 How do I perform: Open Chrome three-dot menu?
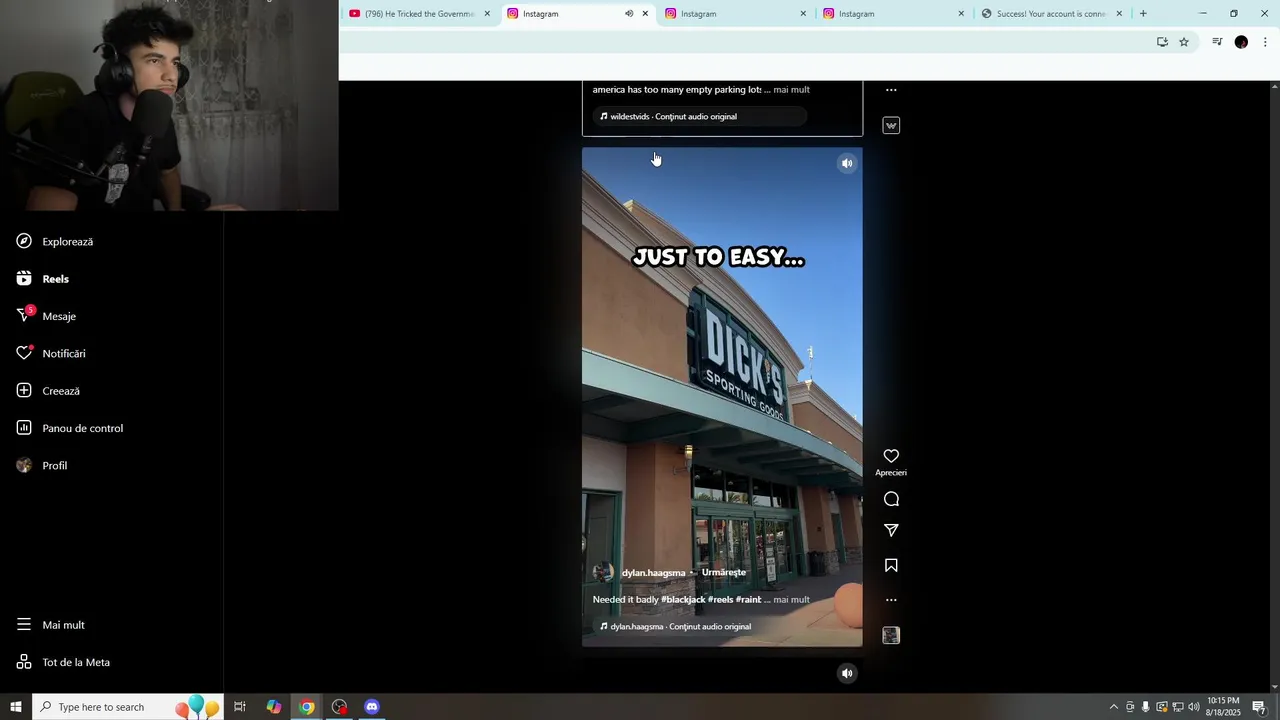1265,42
